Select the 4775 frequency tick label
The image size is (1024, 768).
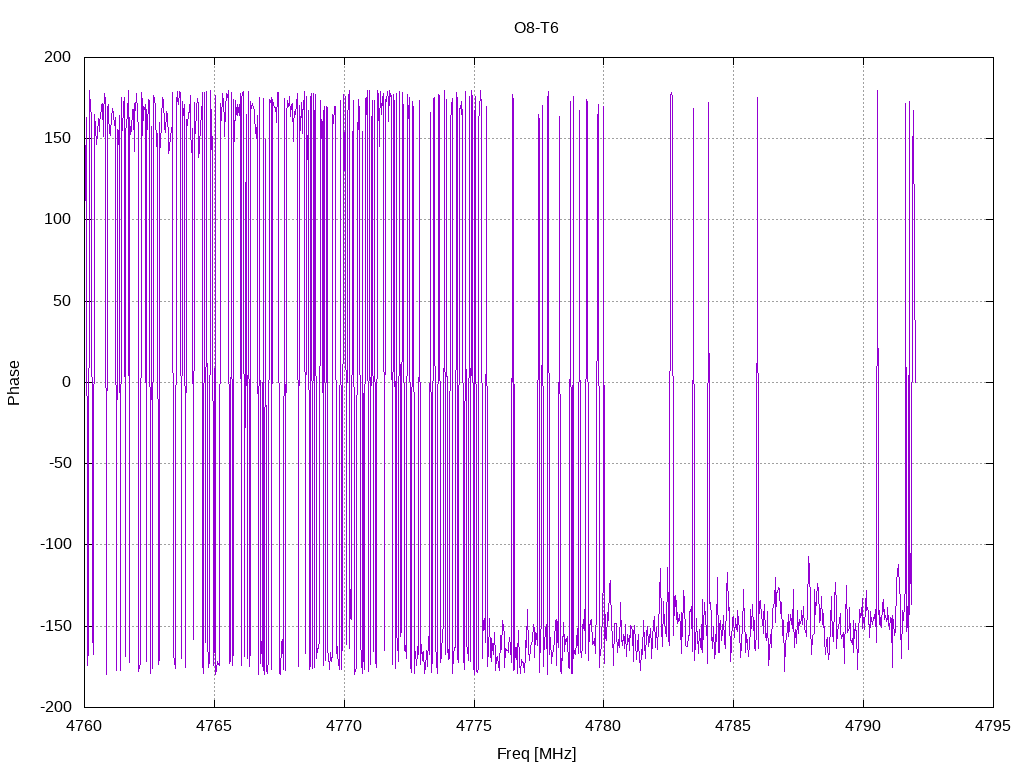click(474, 726)
